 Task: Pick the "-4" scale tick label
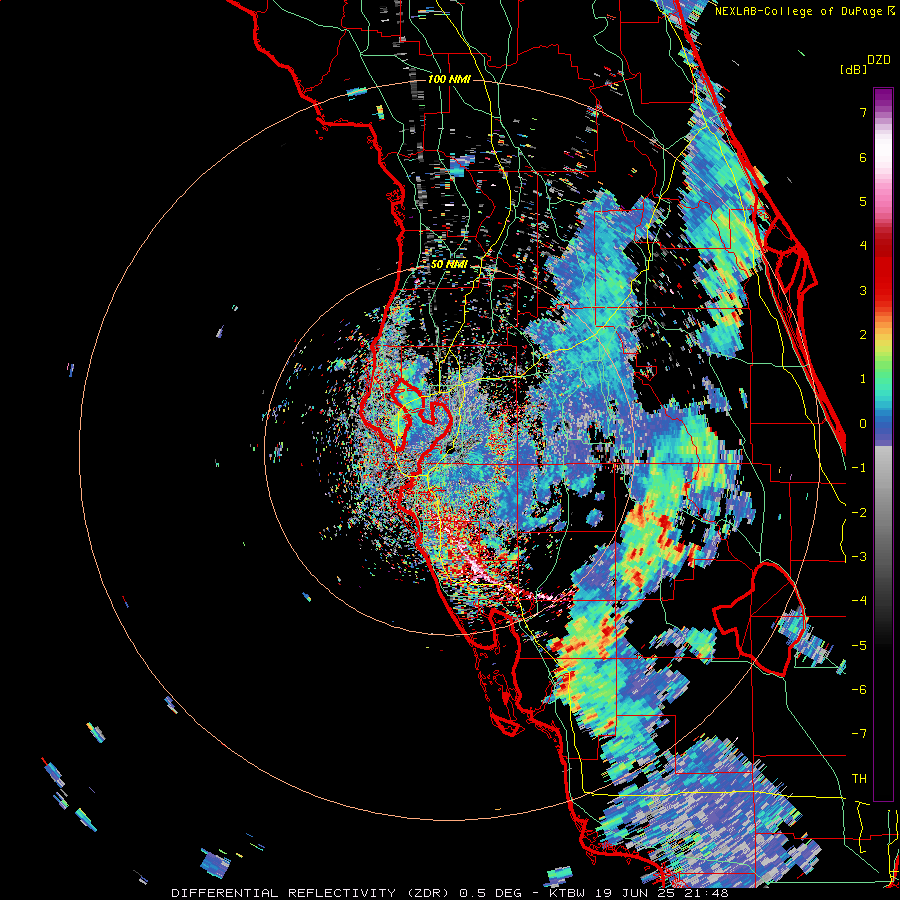click(x=859, y=601)
